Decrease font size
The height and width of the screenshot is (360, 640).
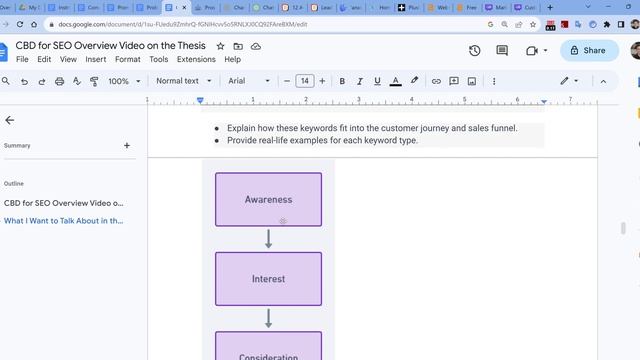pyautogui.click(x=287, y=81)
